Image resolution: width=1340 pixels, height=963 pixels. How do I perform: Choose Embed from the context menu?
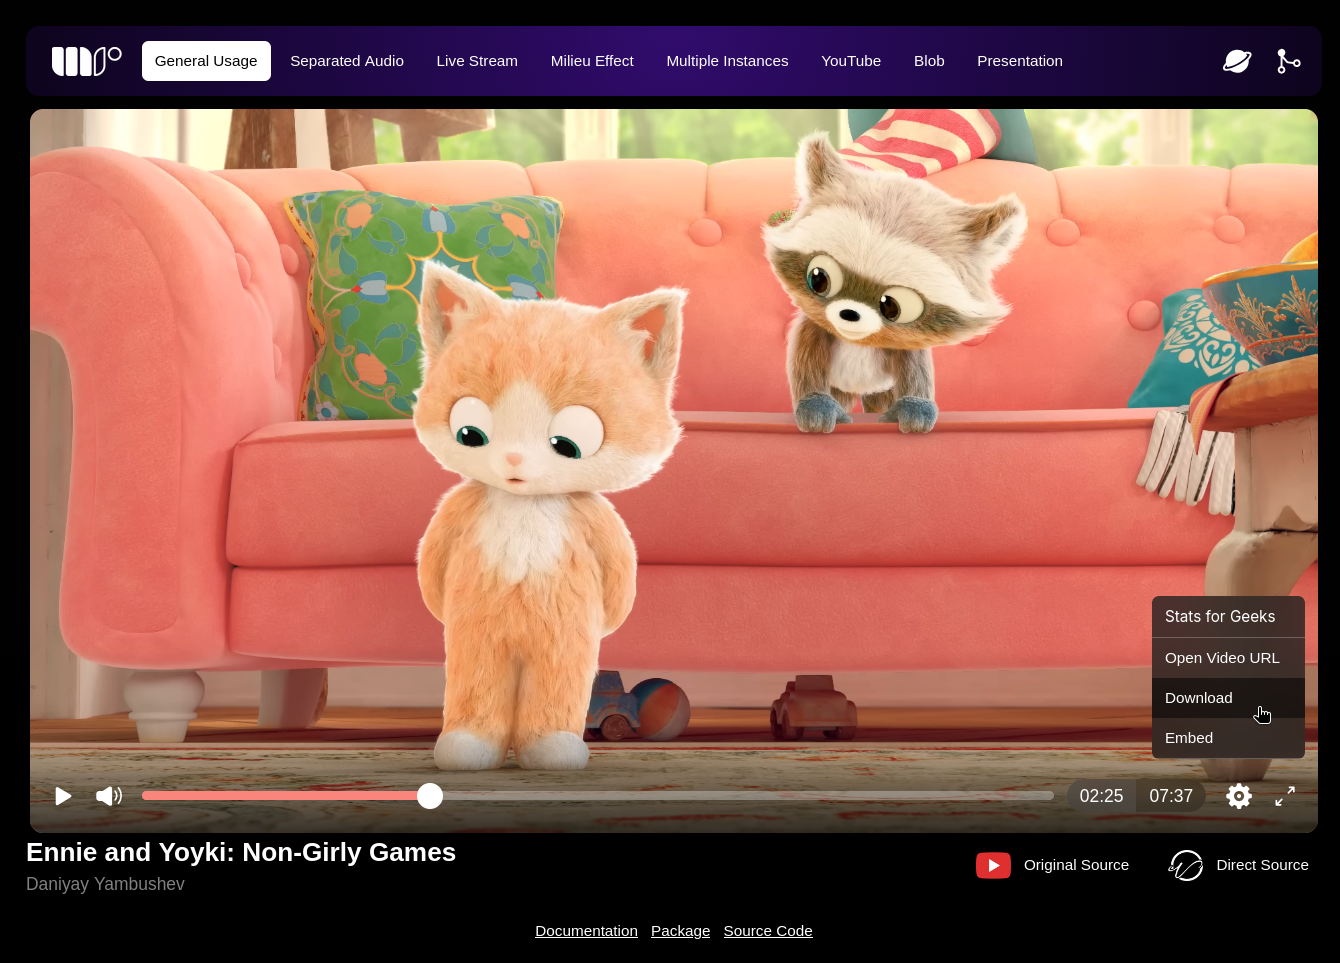coord(1189,738)
